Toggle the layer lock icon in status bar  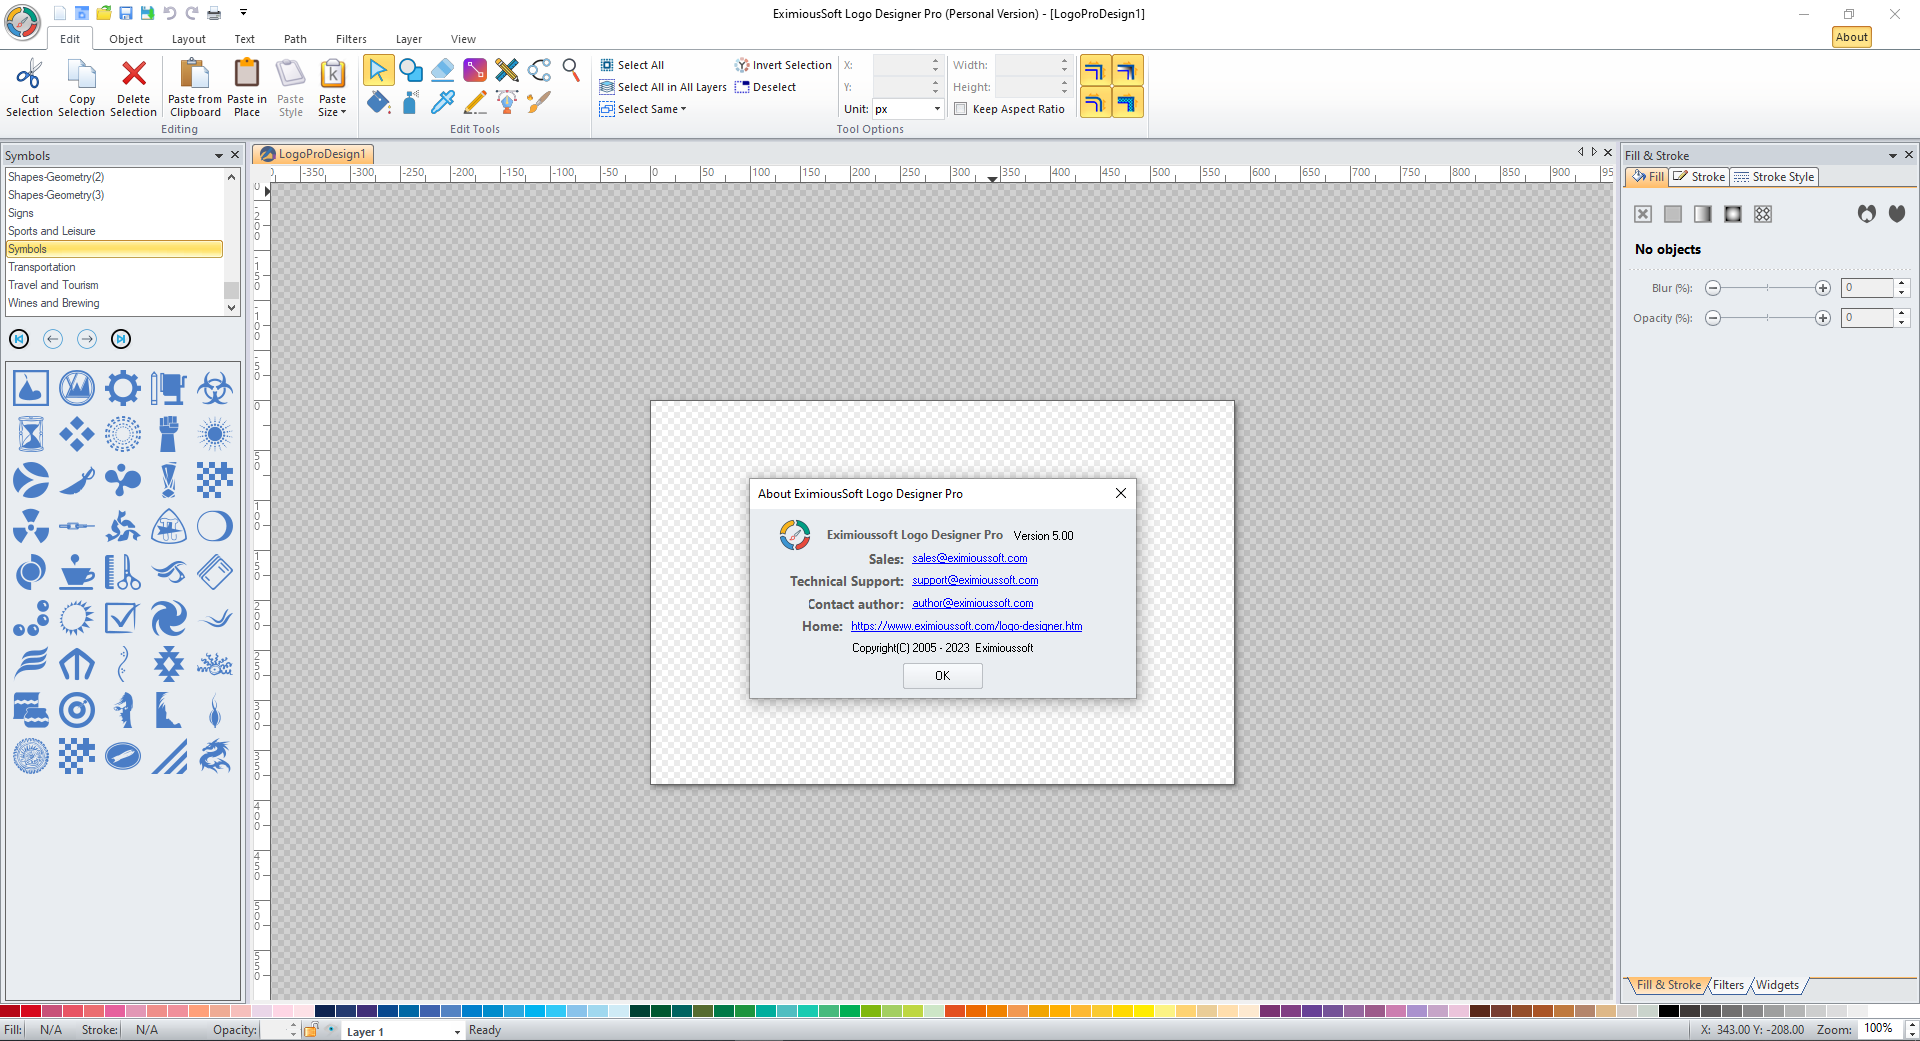pos(311,1030)
